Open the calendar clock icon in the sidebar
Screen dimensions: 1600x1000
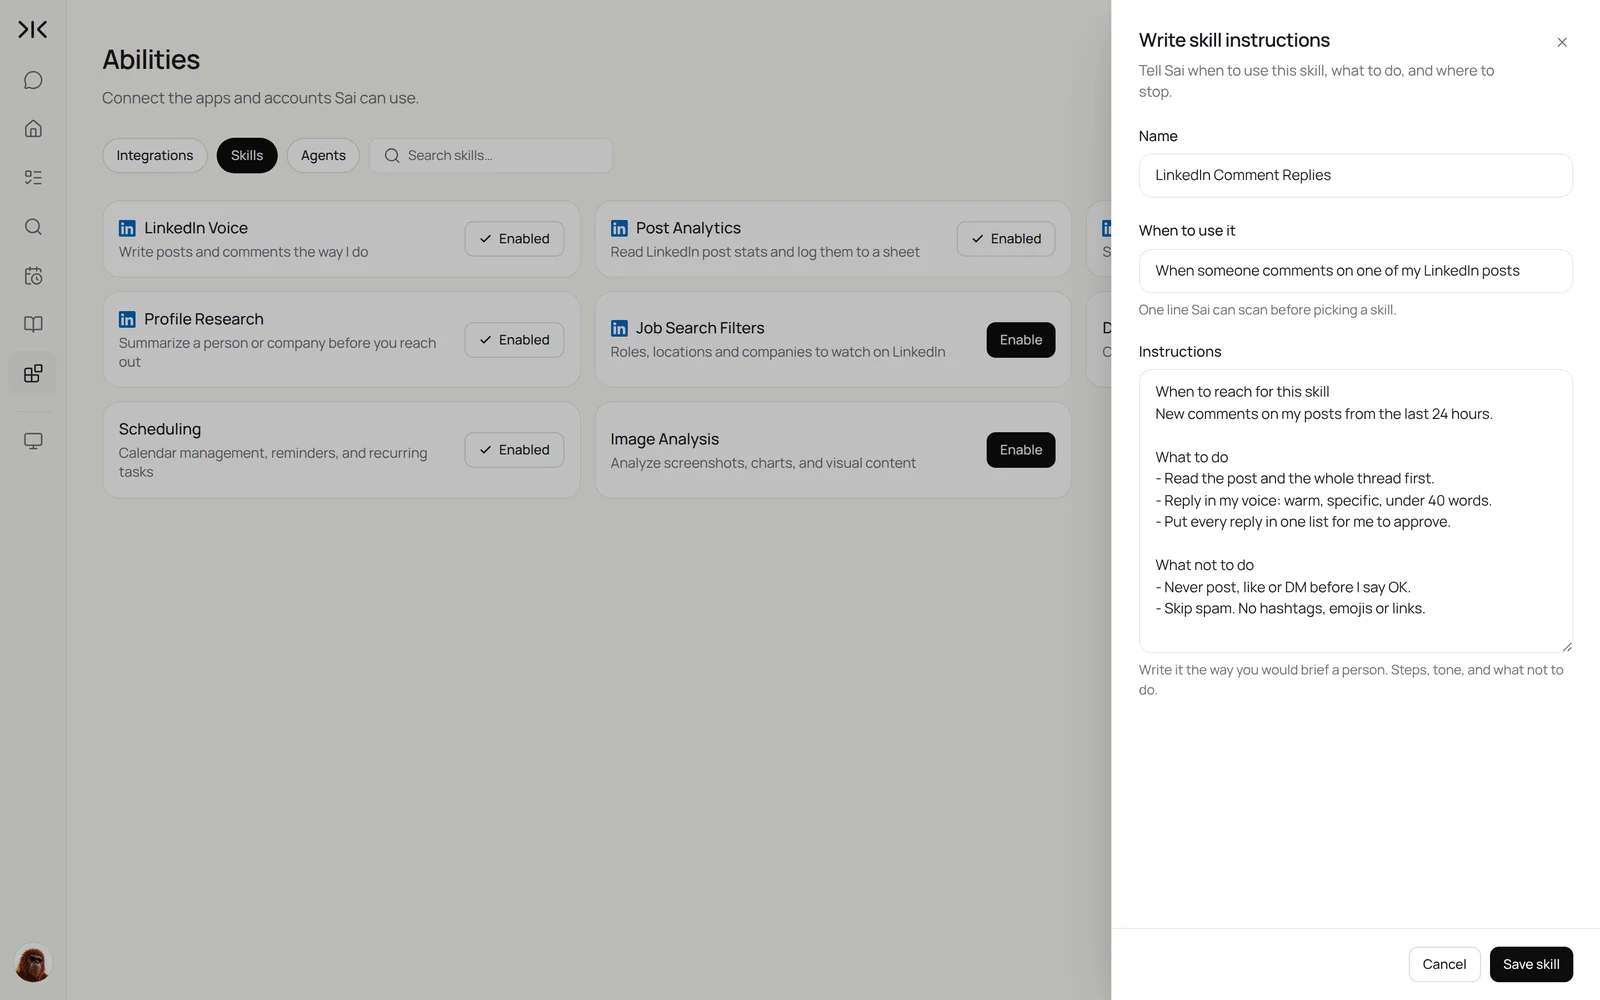[x=33, y=275]
